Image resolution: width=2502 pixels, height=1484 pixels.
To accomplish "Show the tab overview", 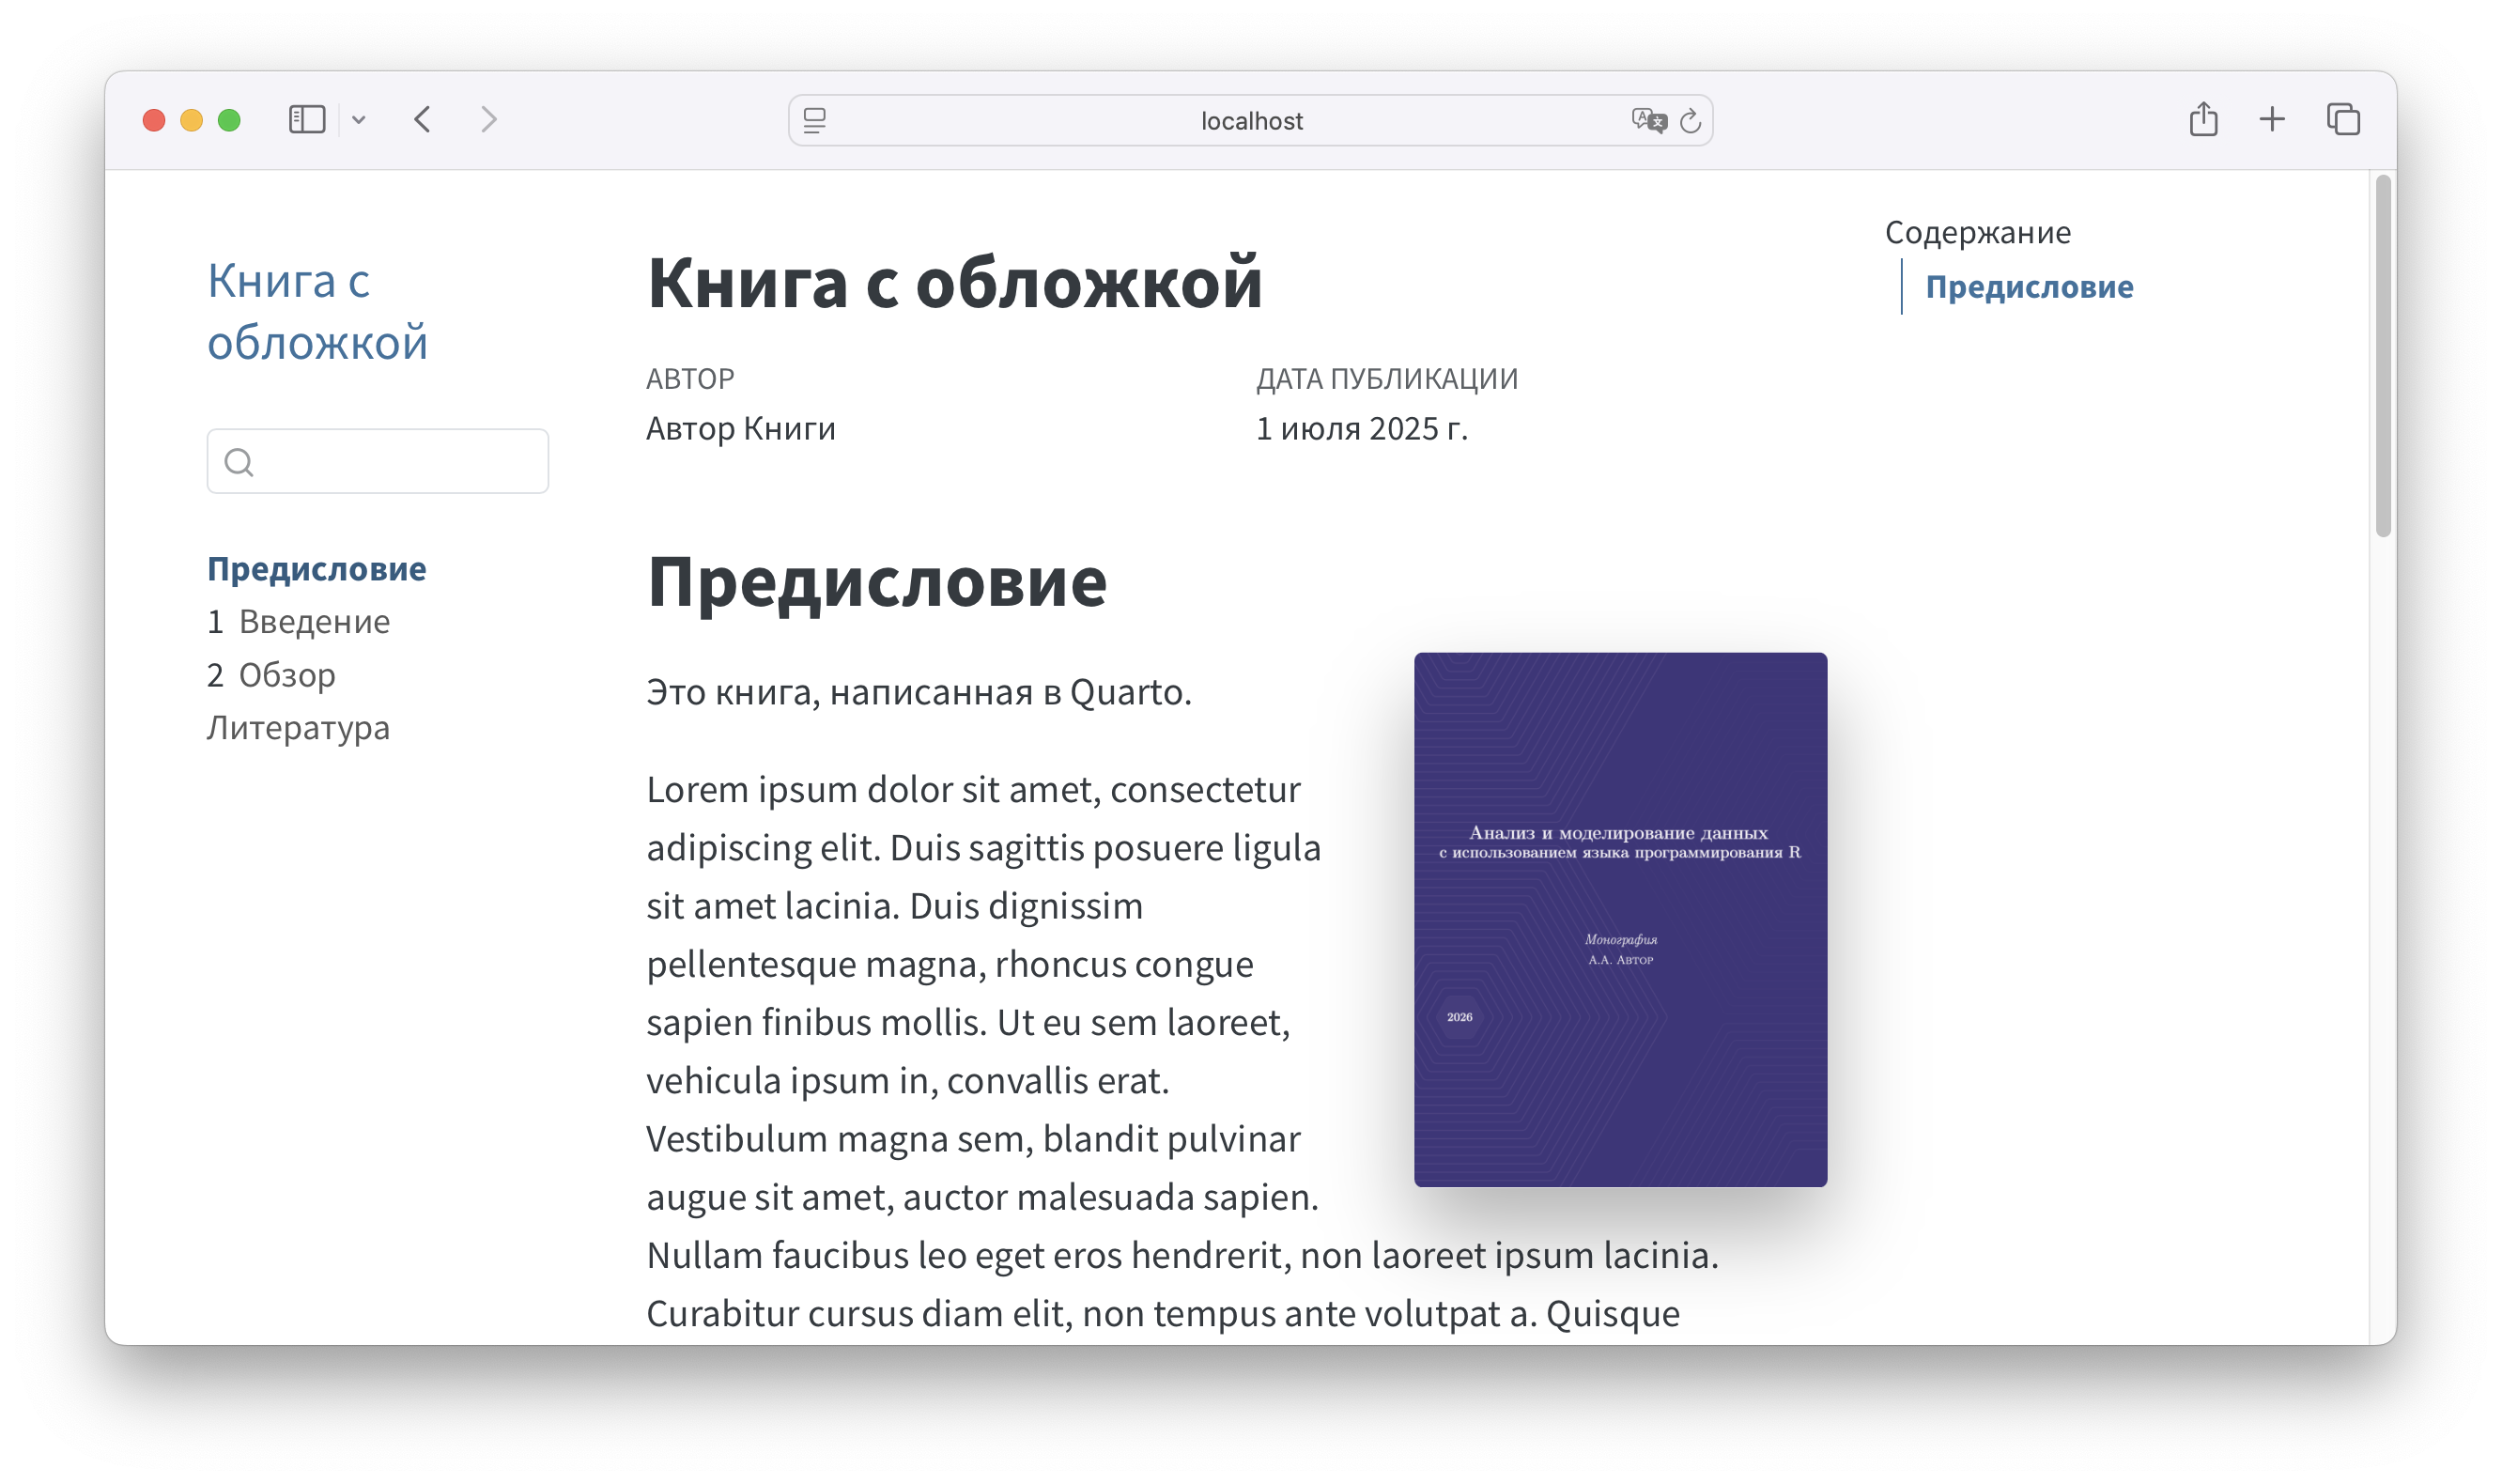I will point(2343,120).
